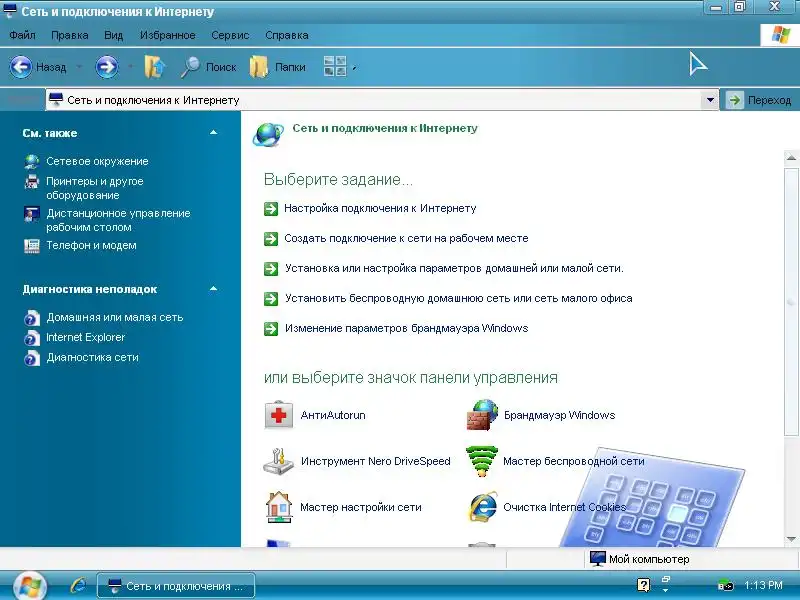The image size is (800, 600).
Task: Open Дистанционное управление рабочим столом
Action: [x=118, y=220]
